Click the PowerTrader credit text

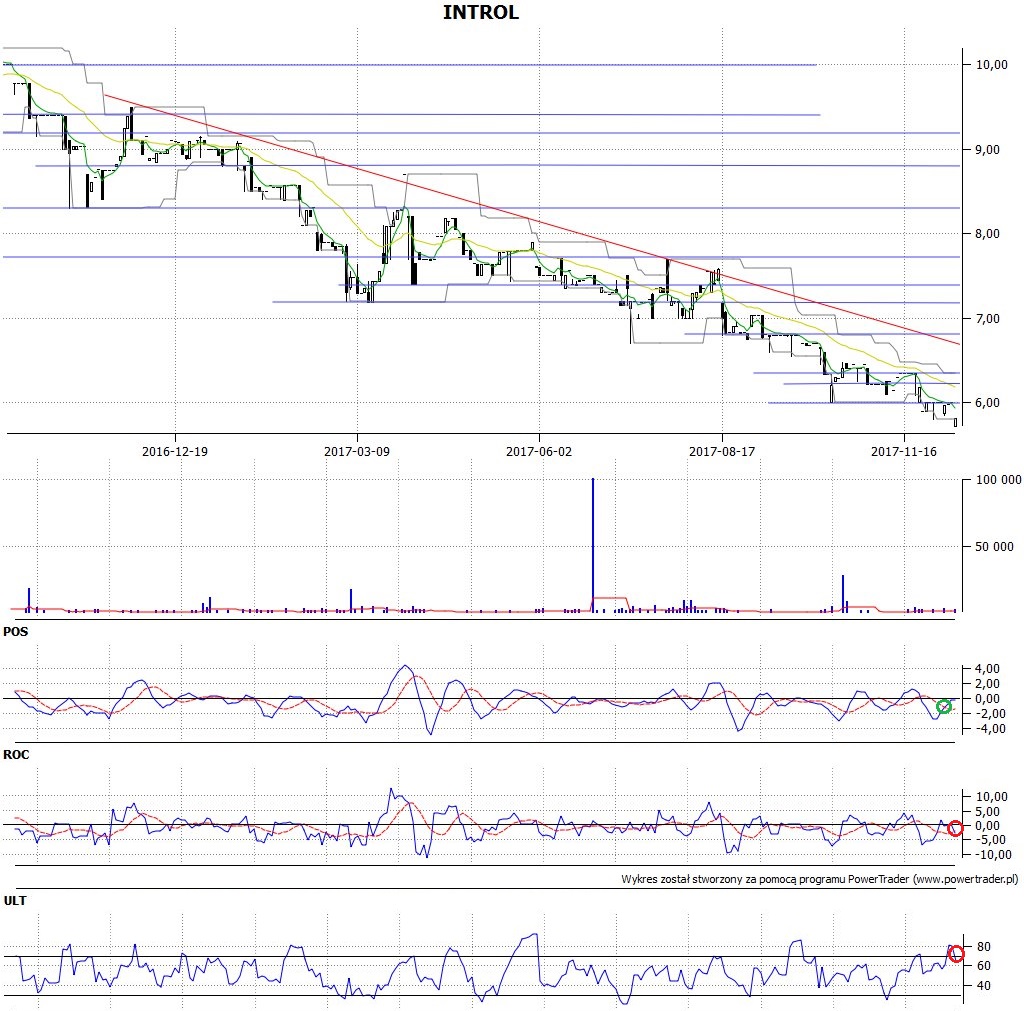pos(820,879)
